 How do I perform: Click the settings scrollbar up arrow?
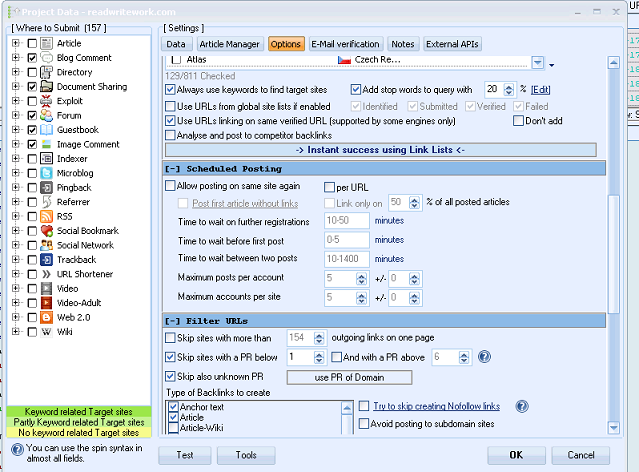pos(613,62)
